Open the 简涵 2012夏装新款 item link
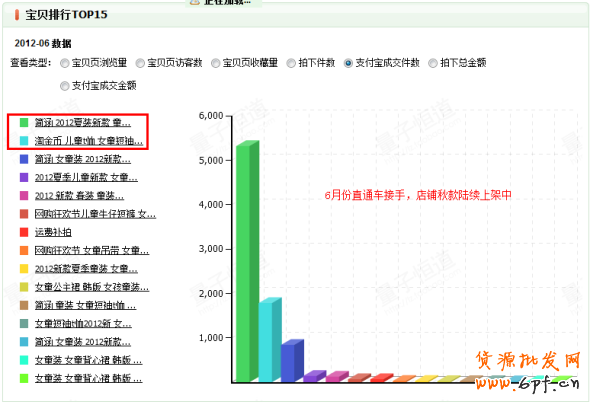The image size is (590, 405). 83,122
